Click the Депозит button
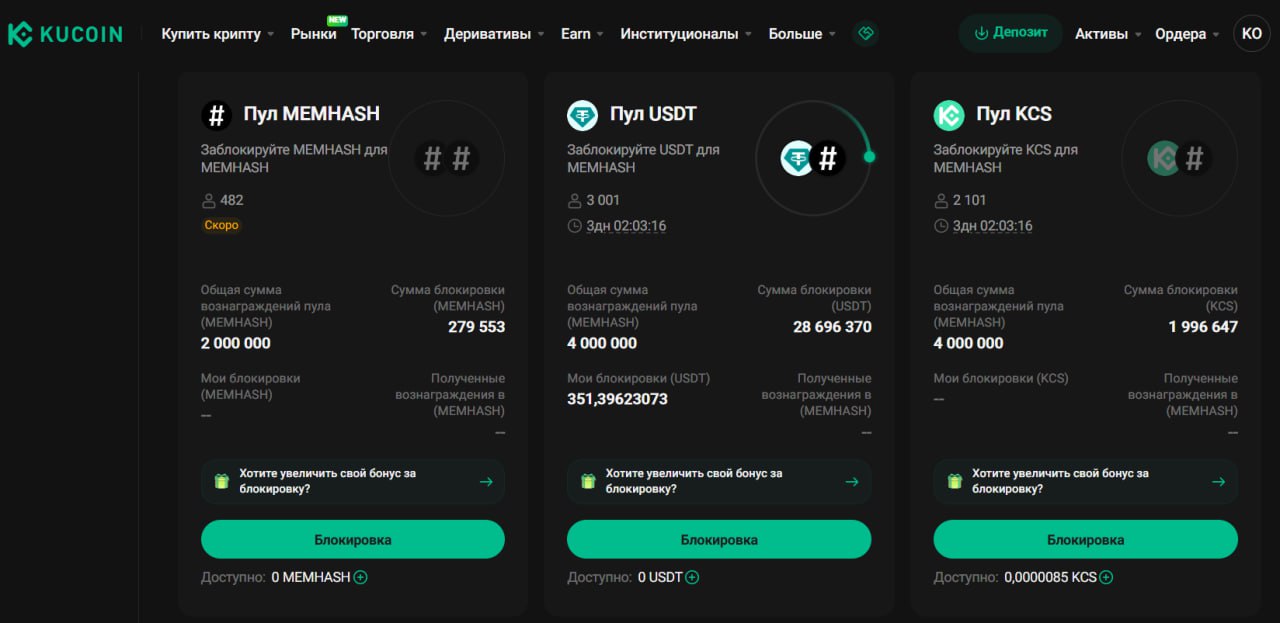 click(x=1010, y=33)
